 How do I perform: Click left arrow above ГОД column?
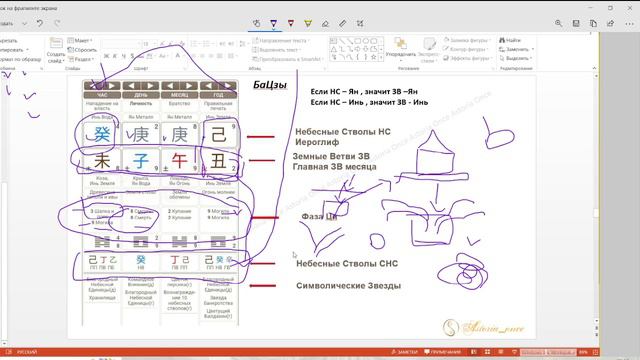[x=209, y=86]
